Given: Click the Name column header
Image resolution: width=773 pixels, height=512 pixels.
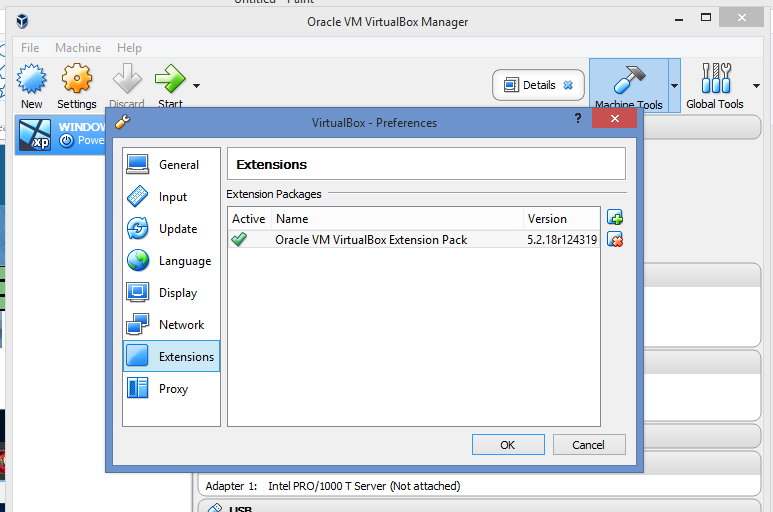Looking at the screenshot, I should click(397, 219).
